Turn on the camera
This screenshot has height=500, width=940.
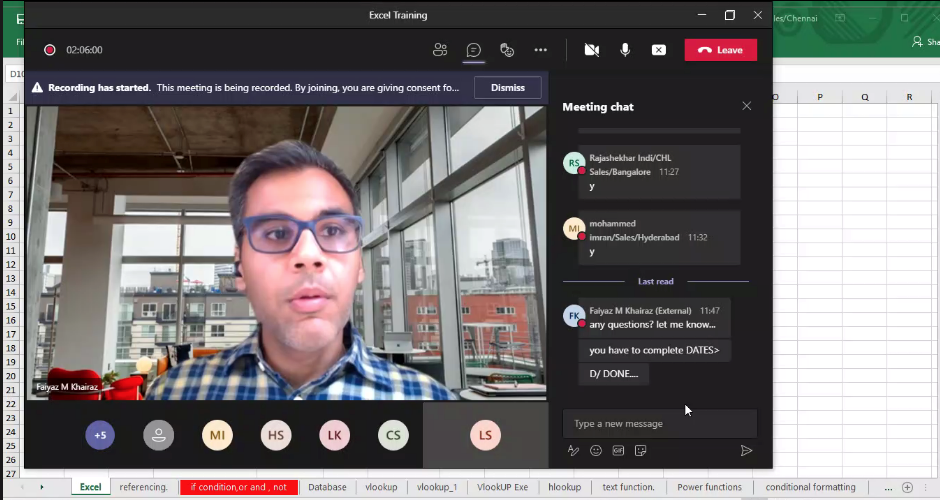click(x=591, y=50)
